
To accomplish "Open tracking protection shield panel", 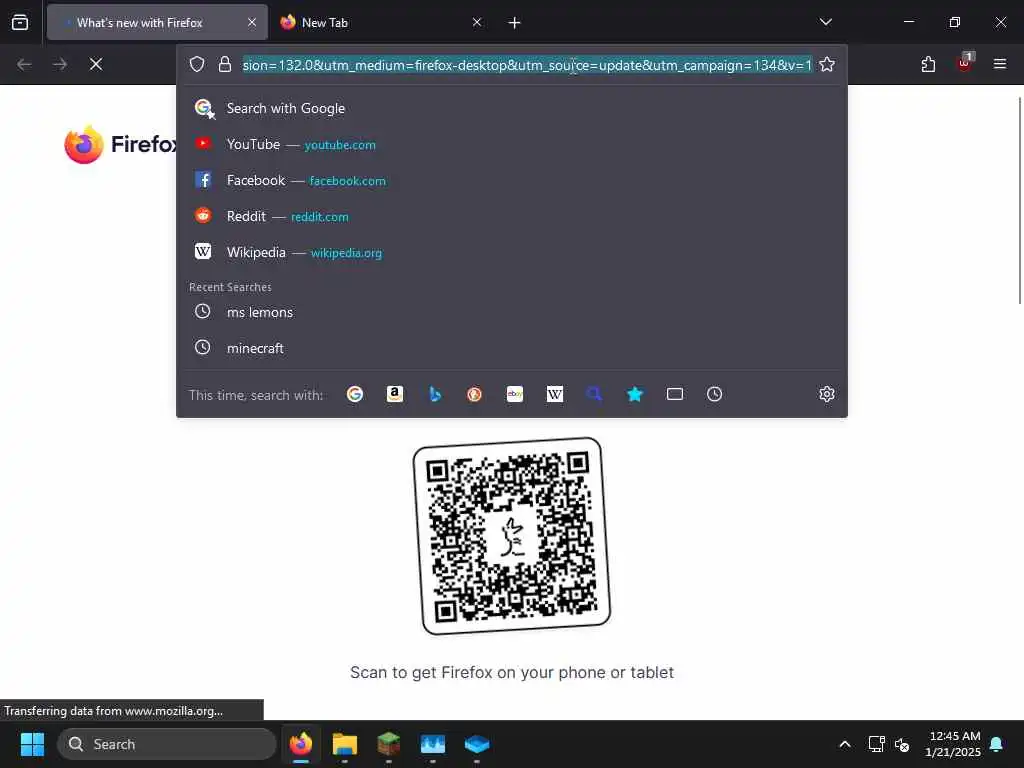I will (197, 64).
